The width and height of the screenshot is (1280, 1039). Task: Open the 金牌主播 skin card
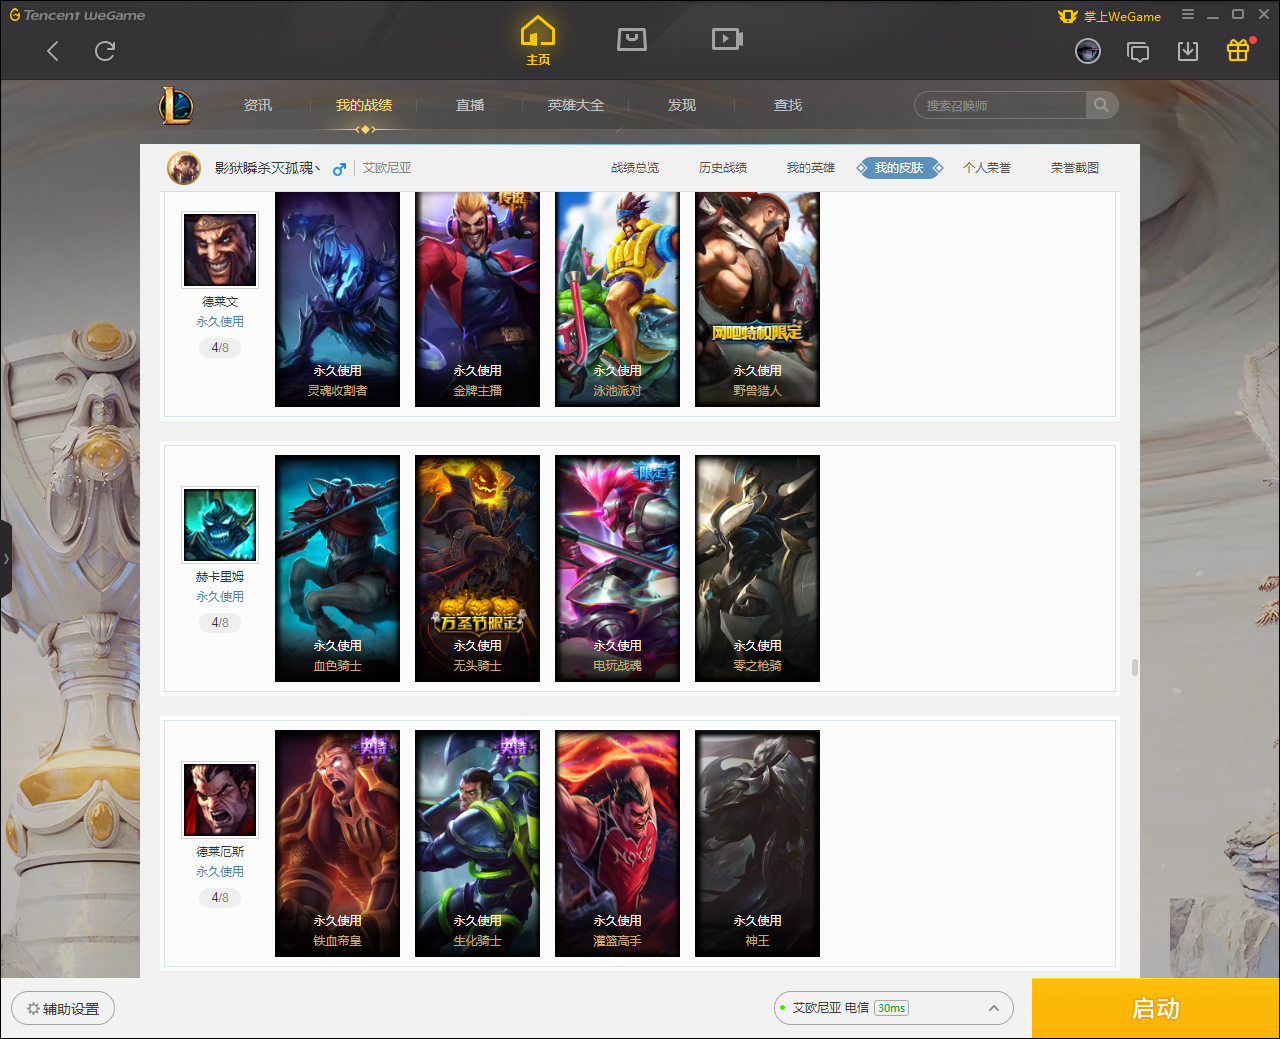tap(477, 299)
